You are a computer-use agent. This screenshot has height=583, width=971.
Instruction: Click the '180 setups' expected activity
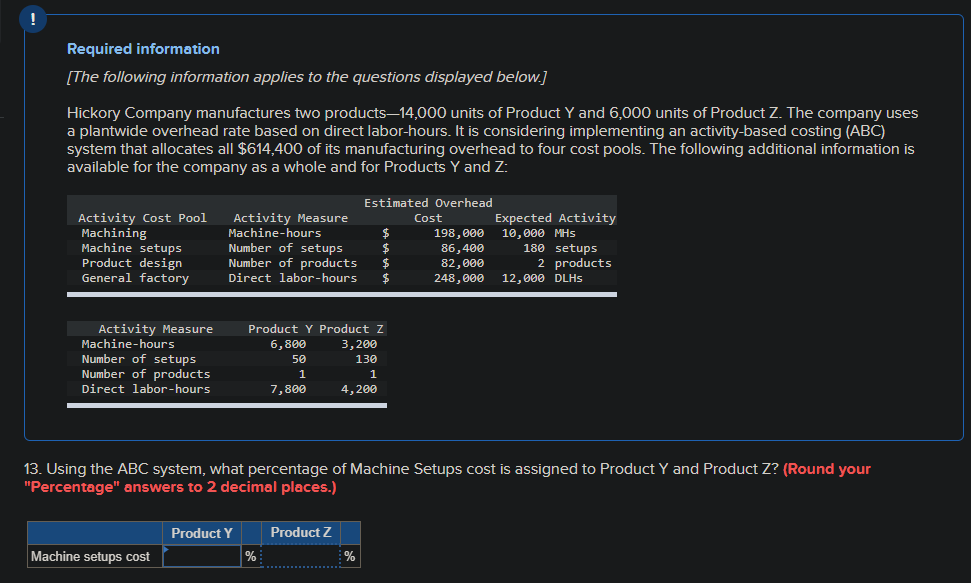coord(560,248)
